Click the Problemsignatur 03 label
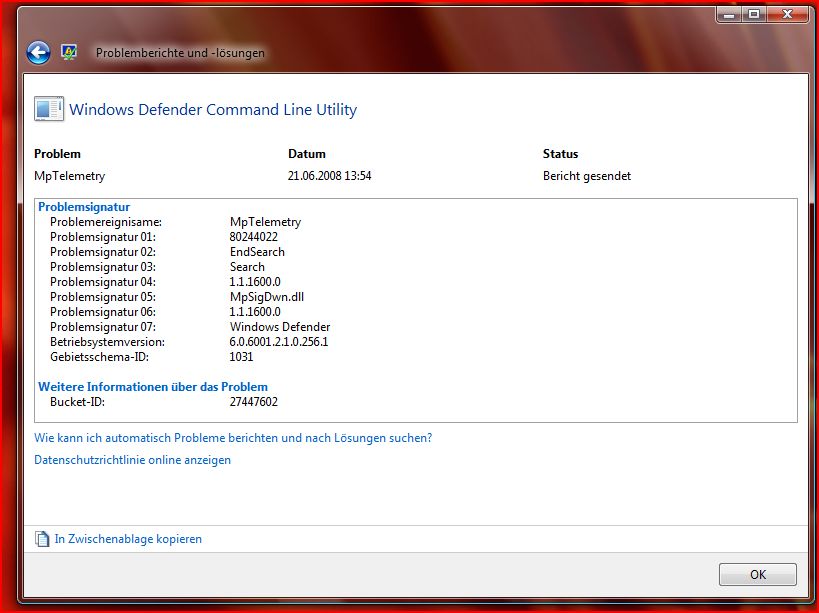This screenshot has height=613, width=819. pos(103,267)
